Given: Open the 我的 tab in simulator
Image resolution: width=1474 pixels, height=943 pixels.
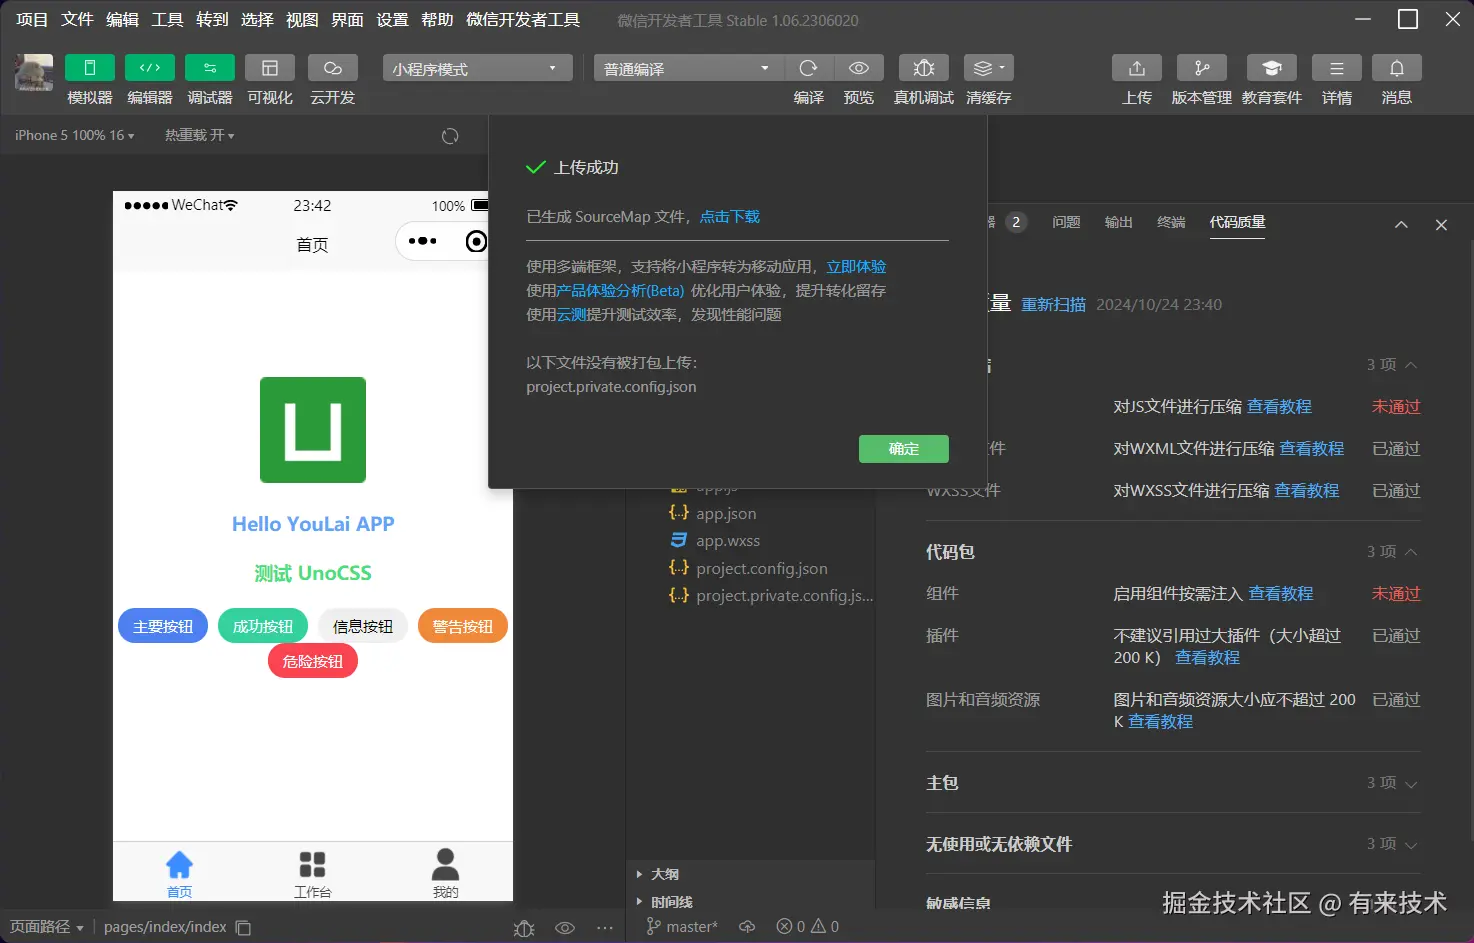Looking at the screenshot, I should (x=445, y=874).
